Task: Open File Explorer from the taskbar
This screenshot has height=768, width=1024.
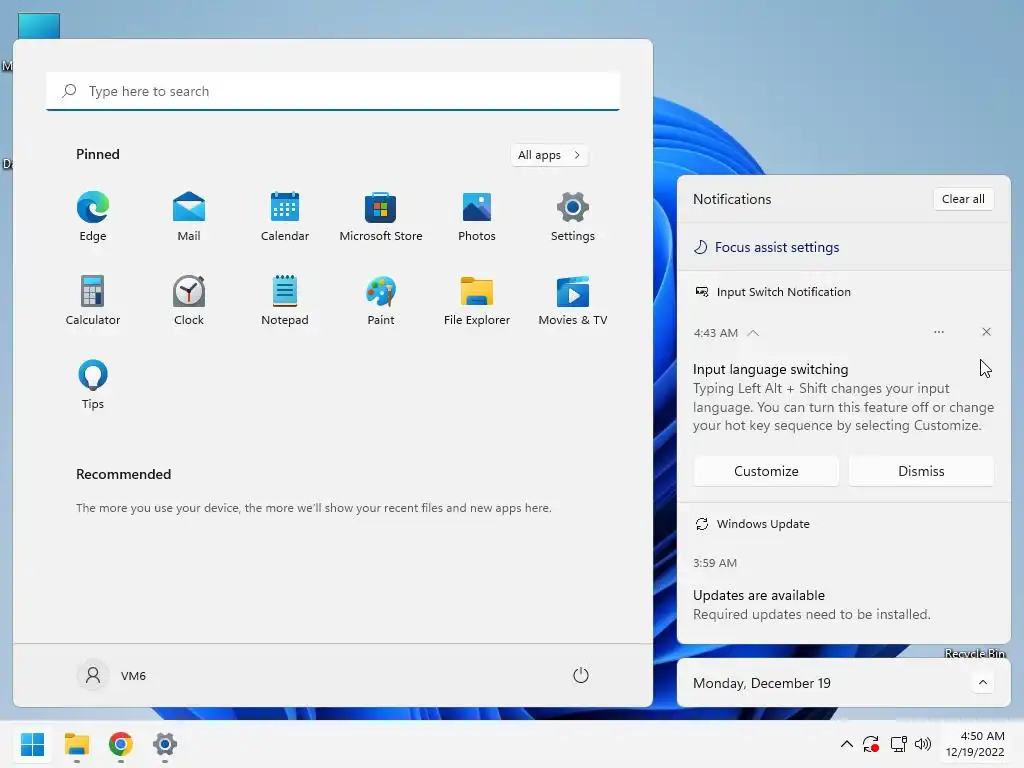Action: (76, 744)
